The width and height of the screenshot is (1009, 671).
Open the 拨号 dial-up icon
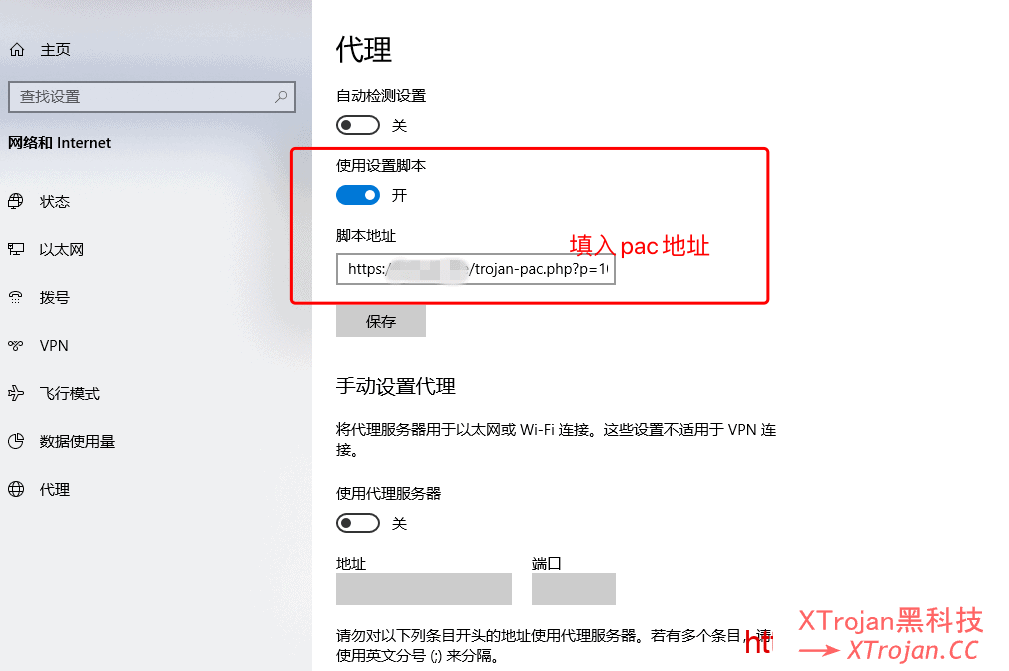pyautogui.click(x=16, y=297)
